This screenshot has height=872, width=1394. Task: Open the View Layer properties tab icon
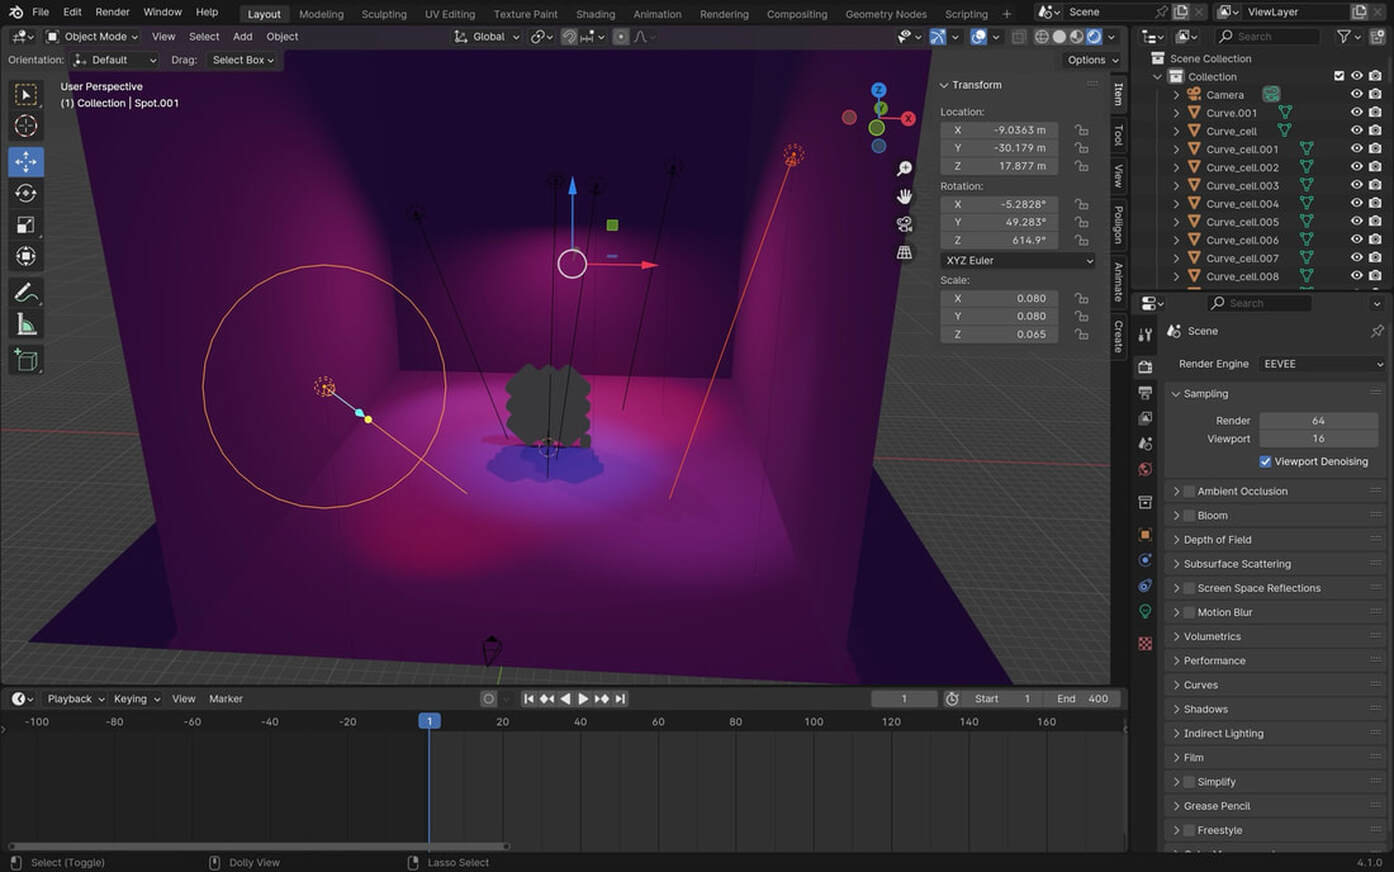click(1145, 418)
